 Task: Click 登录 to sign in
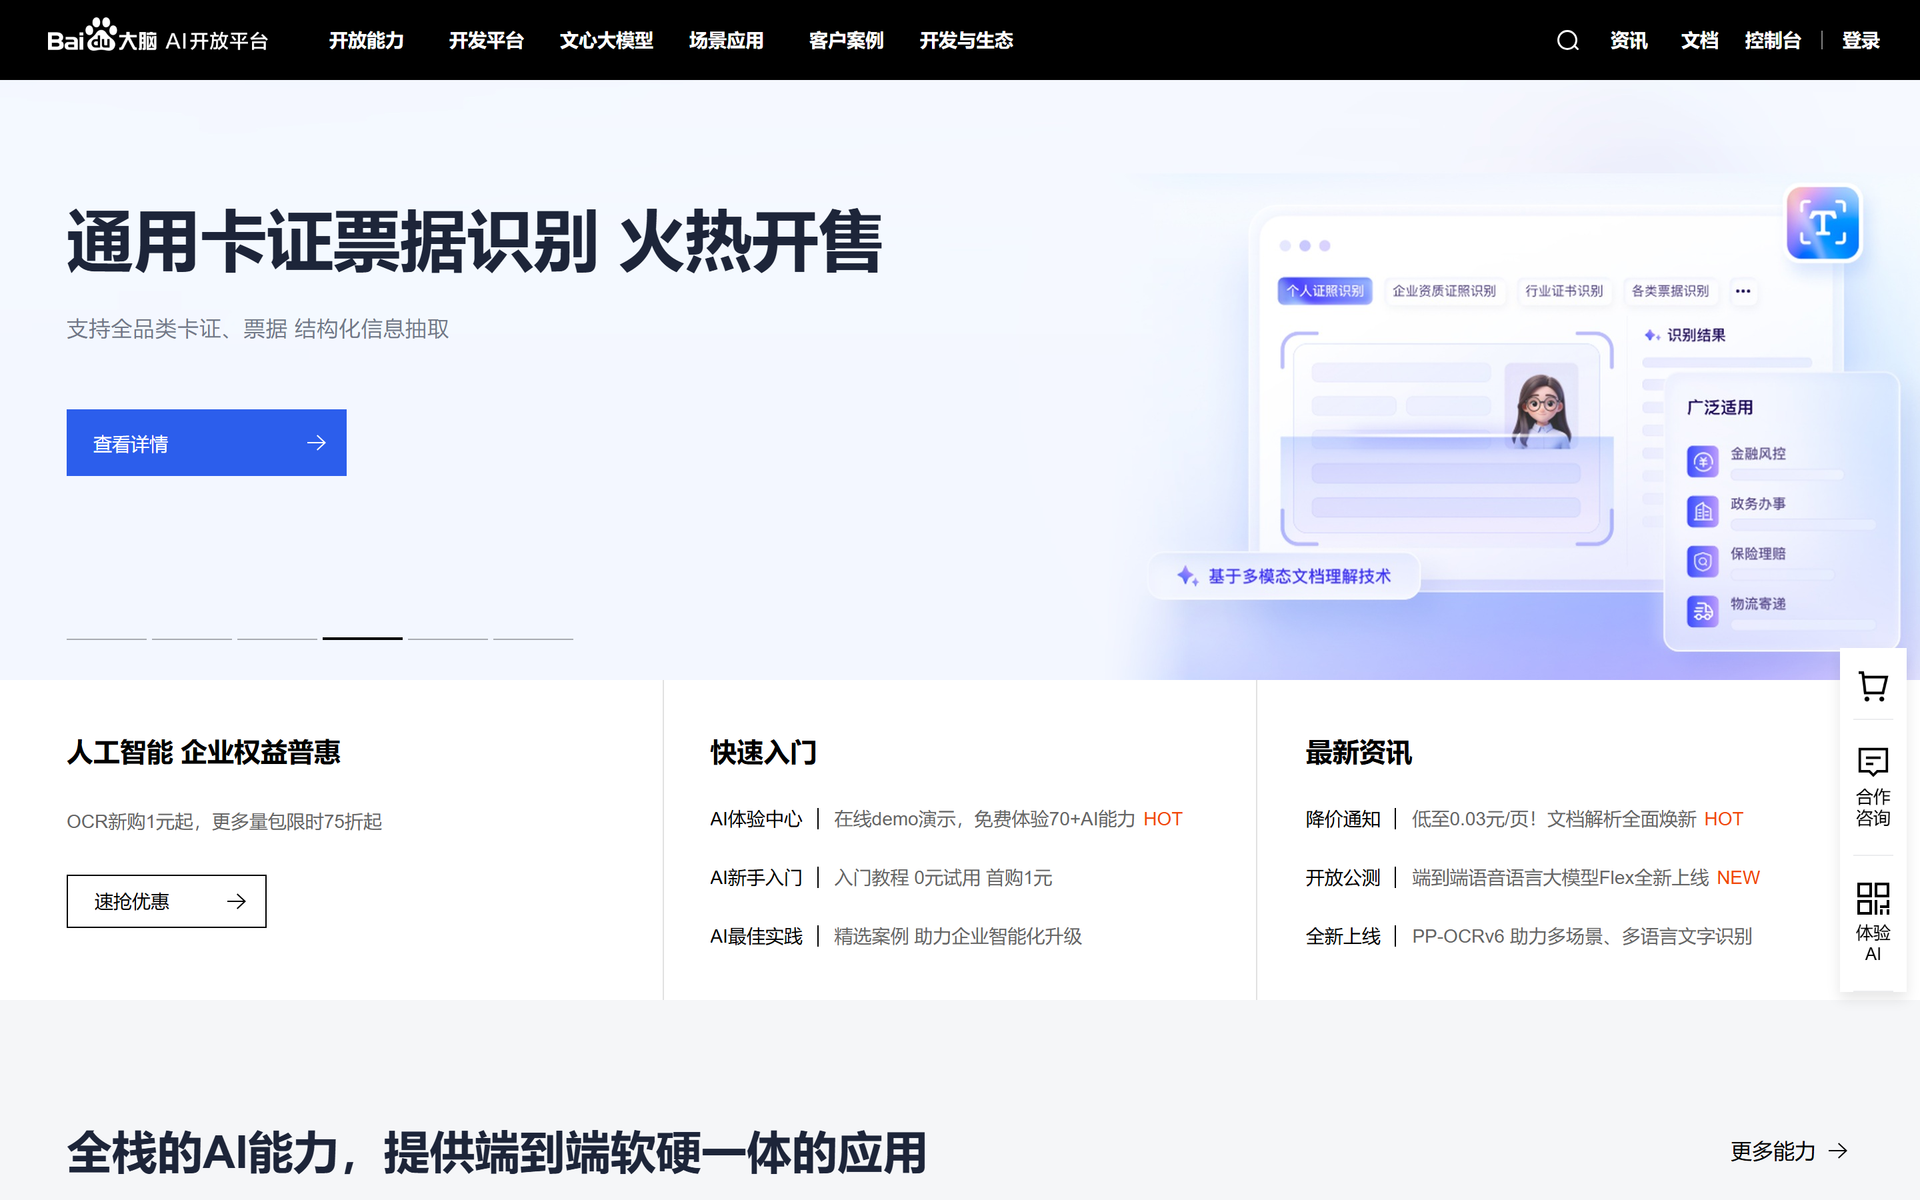tap(1860, 40)
